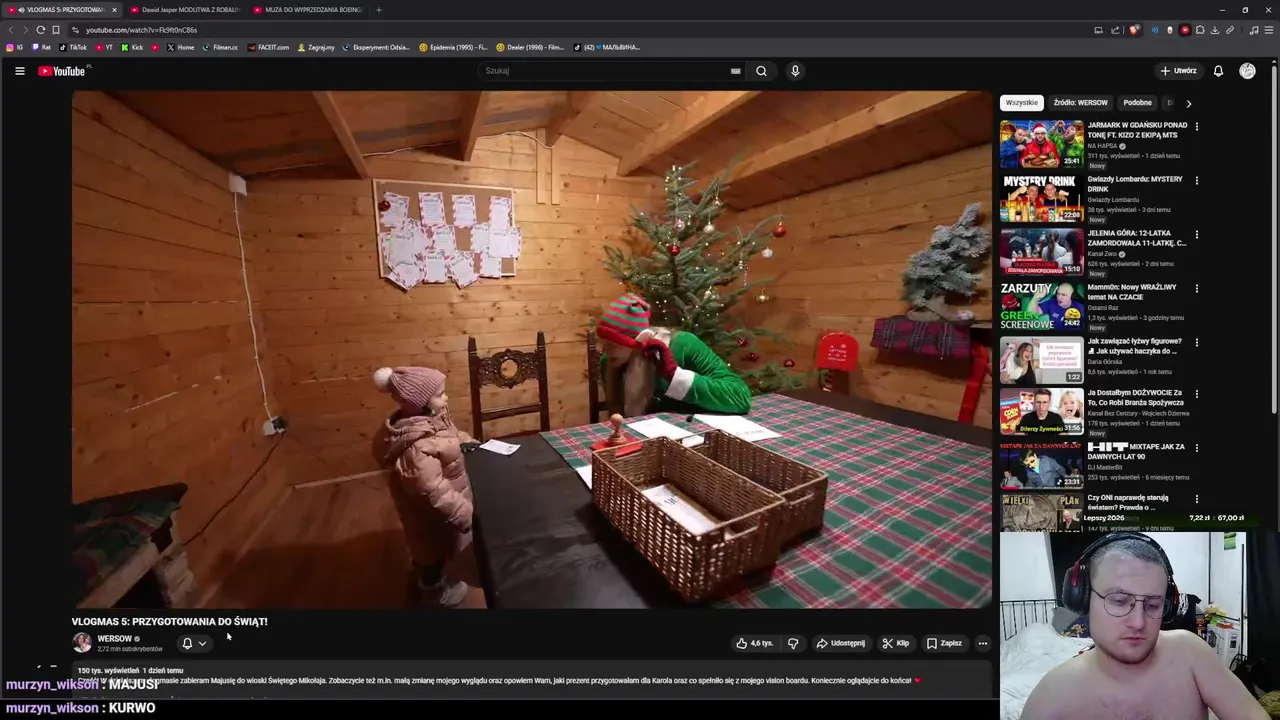Open the YouTube hamburger guide menu
The height and width of the screenshot is (720, 1280).
[x=19, y=71]
